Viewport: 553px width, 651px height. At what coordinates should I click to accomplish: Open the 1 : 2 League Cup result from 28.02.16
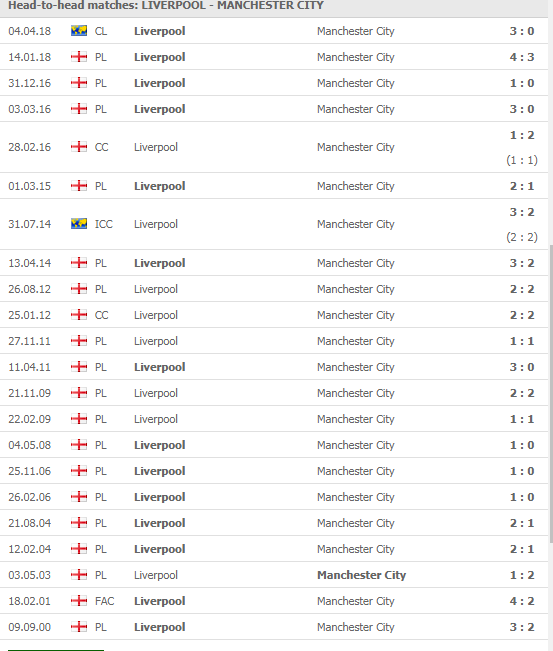click(522, 135)
